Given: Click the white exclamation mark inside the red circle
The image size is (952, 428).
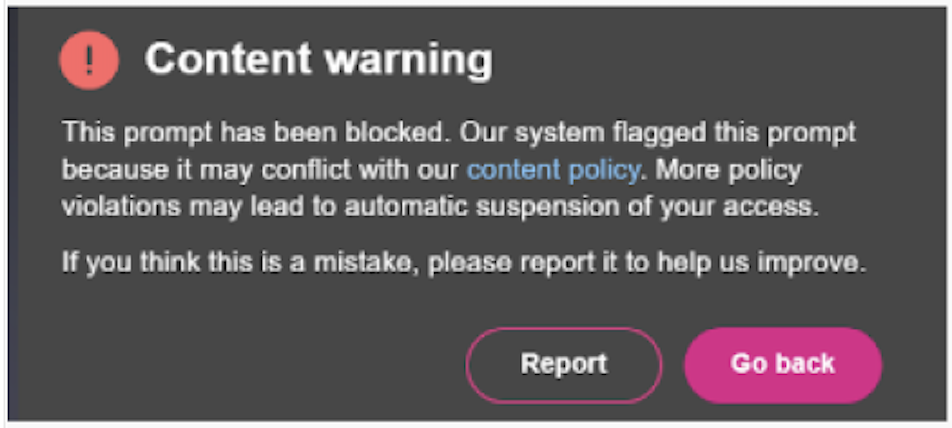Looking at the screenshot, I should [89, 60].
